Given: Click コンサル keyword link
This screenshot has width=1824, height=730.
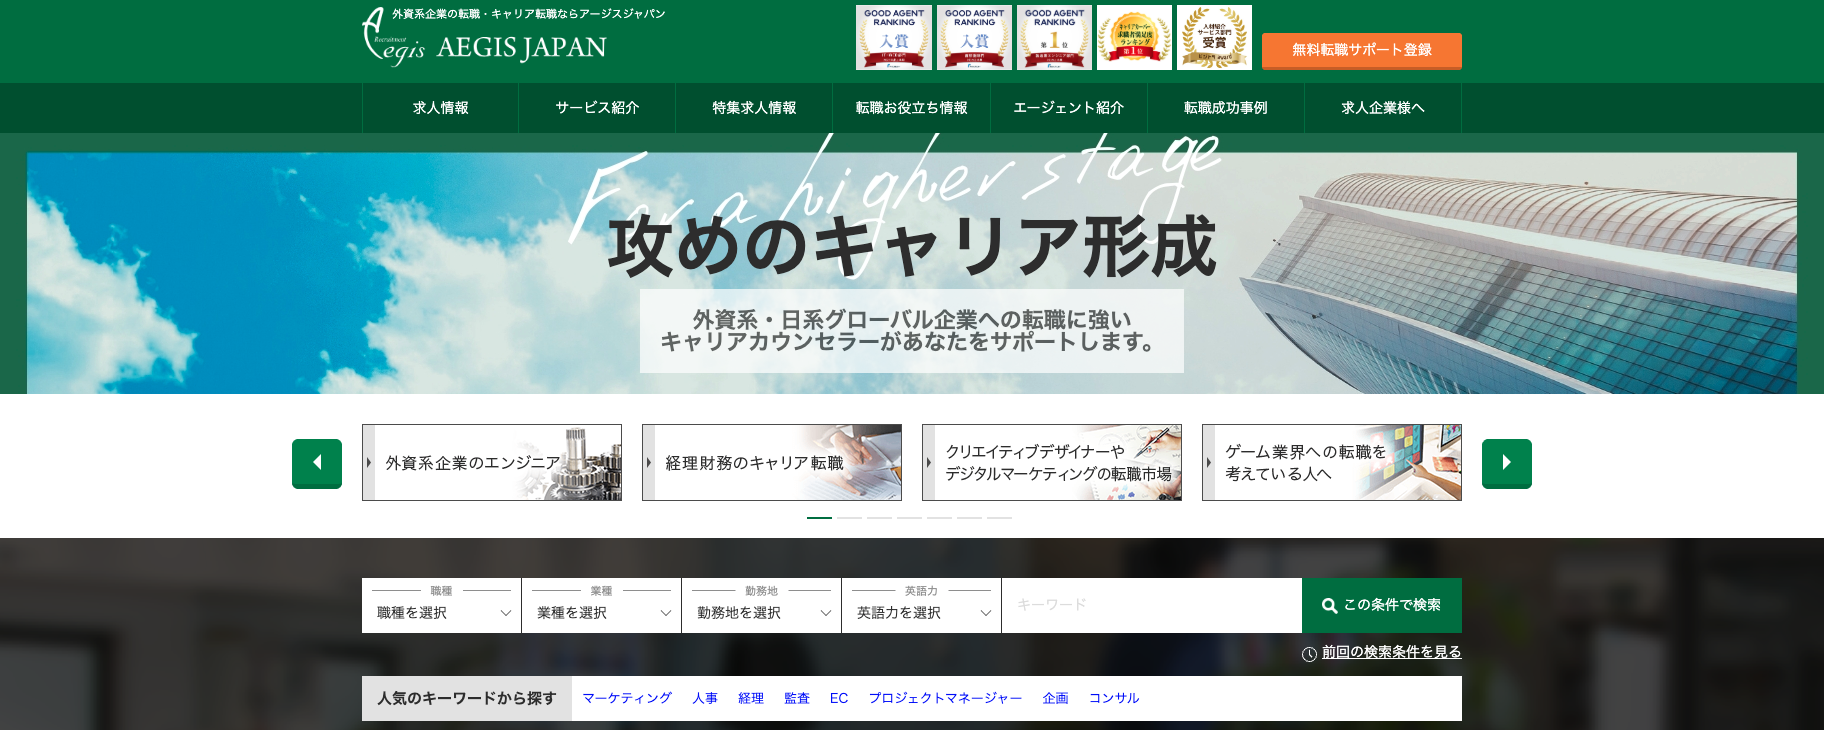Looking at the screenshot, I should (x=1114, y=698).
